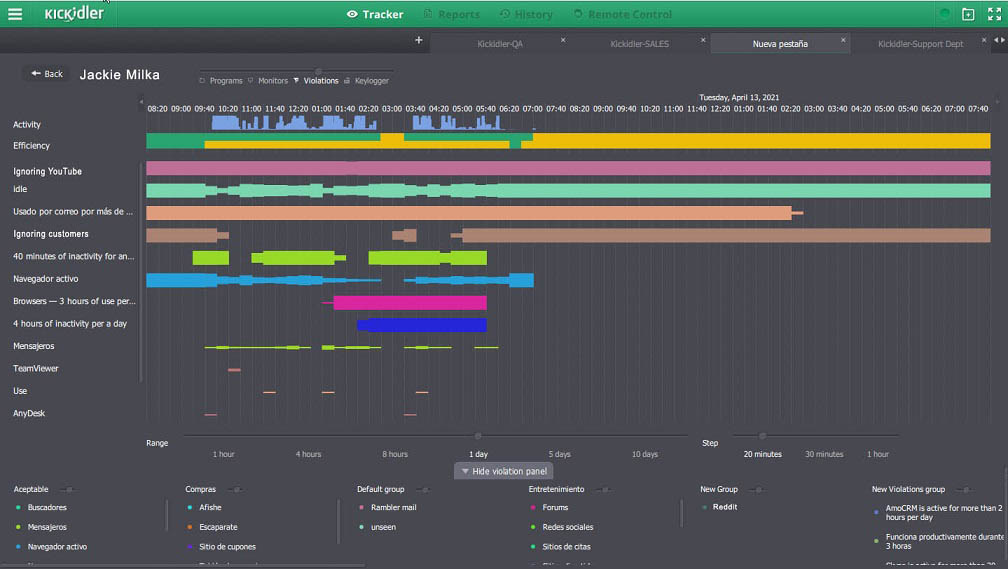The height and width of the screenshot is (569, 1008).
Task: Click the Kickidler logo
Action: pyautogui.click(x=74, y=14)
